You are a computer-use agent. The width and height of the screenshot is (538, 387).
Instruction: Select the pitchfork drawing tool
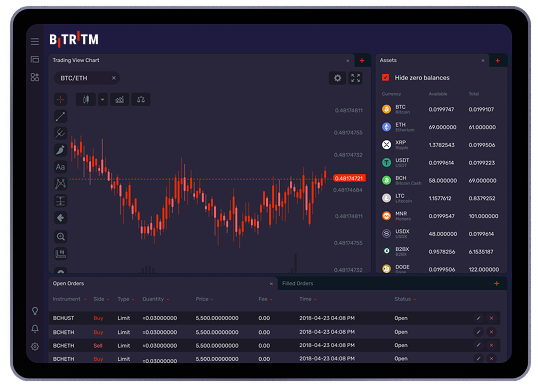[60, 133]
